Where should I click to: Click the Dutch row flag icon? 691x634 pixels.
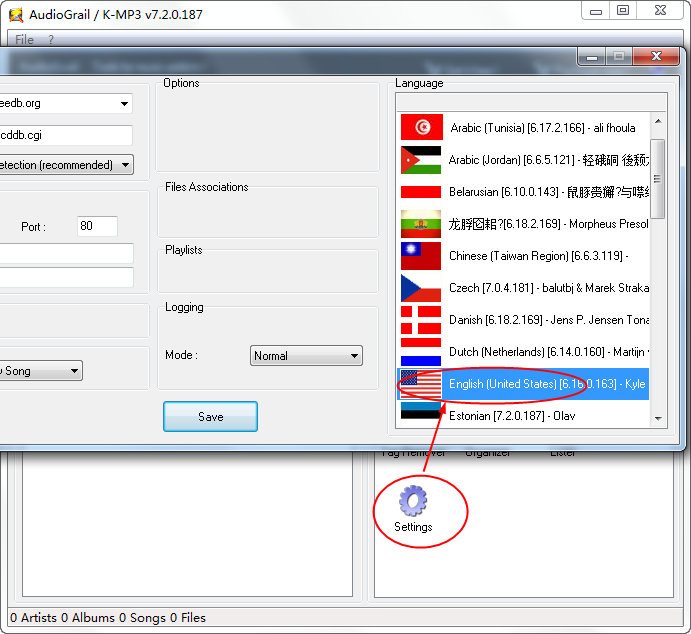(x=421, y=352)
